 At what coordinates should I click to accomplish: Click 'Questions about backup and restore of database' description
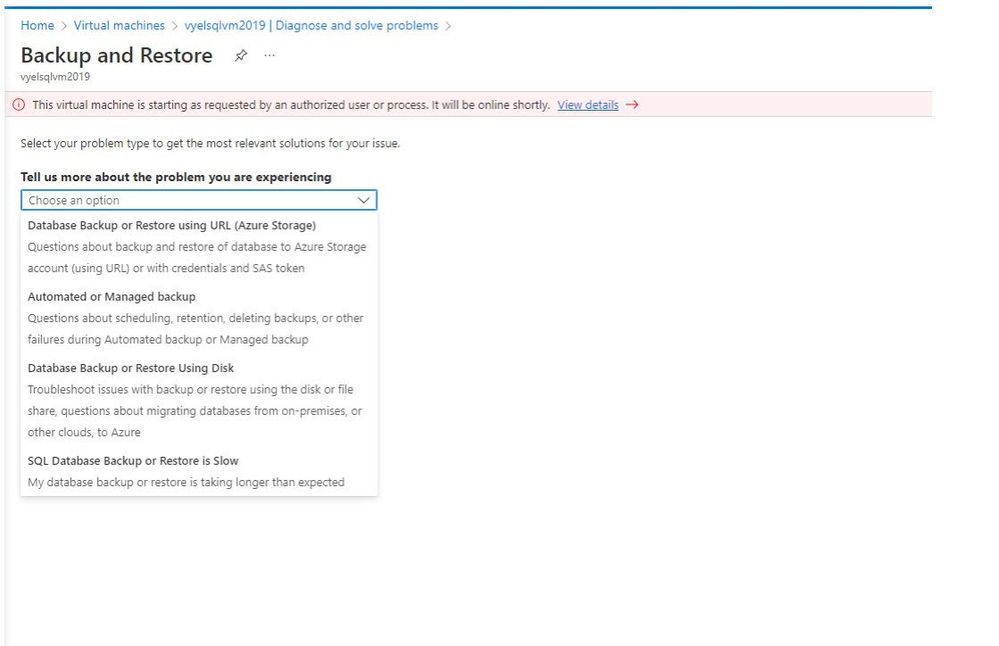[x=197, y=257]
